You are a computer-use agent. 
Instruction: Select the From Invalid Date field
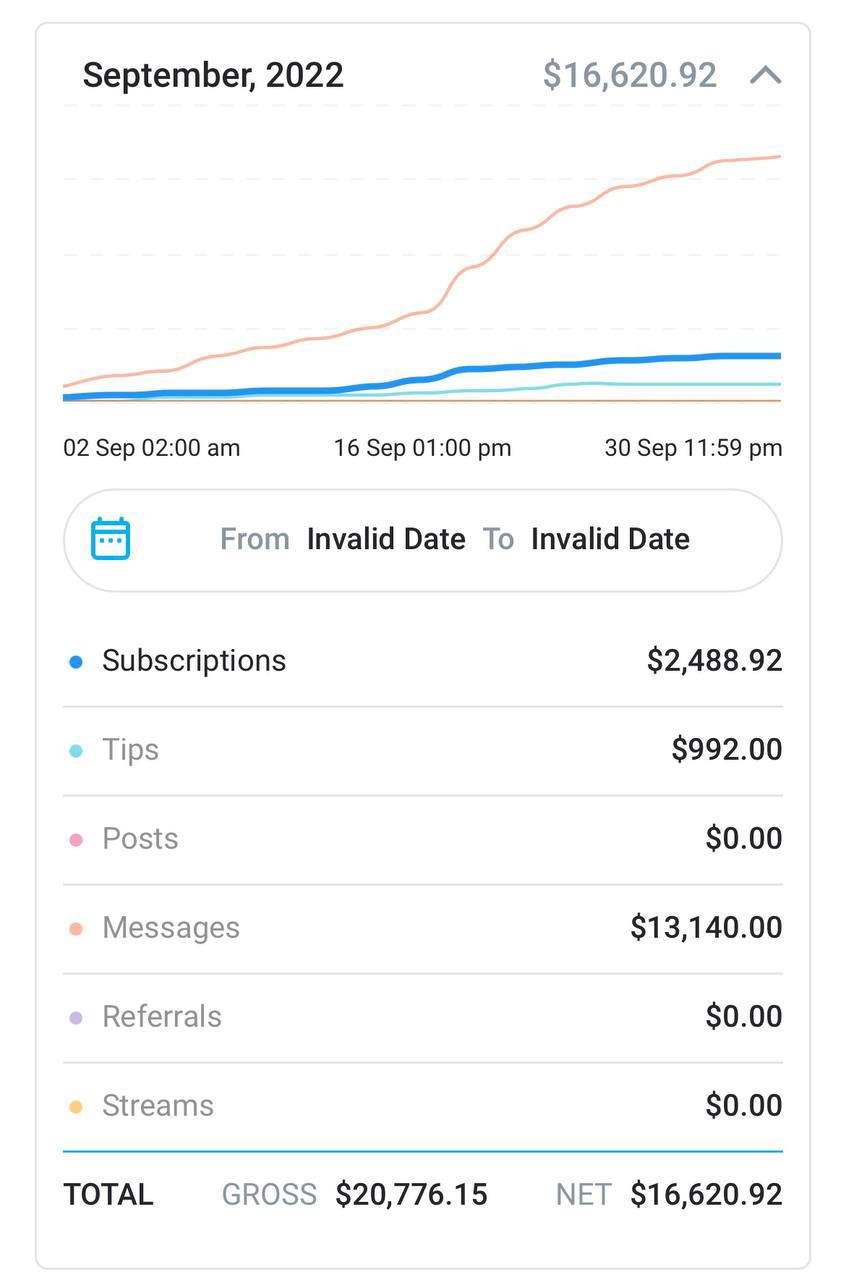[x=385, y=539]
